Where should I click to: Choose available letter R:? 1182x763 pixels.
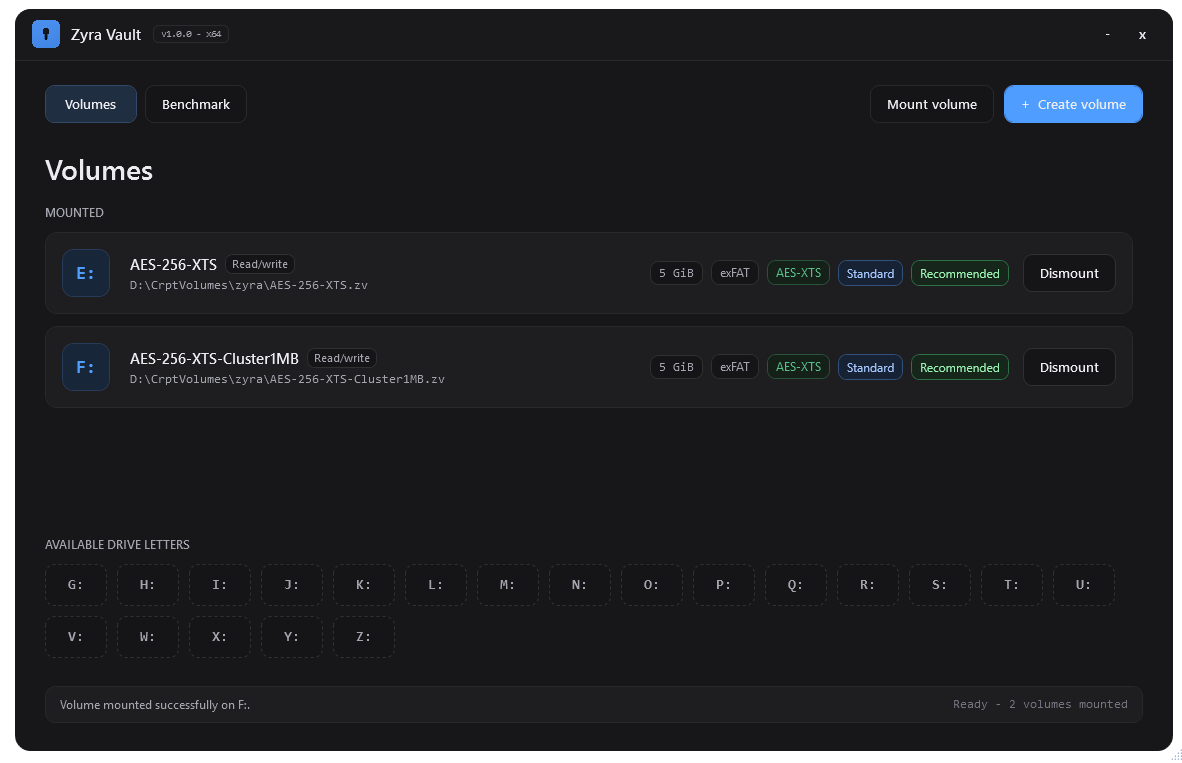coord(868,585)
